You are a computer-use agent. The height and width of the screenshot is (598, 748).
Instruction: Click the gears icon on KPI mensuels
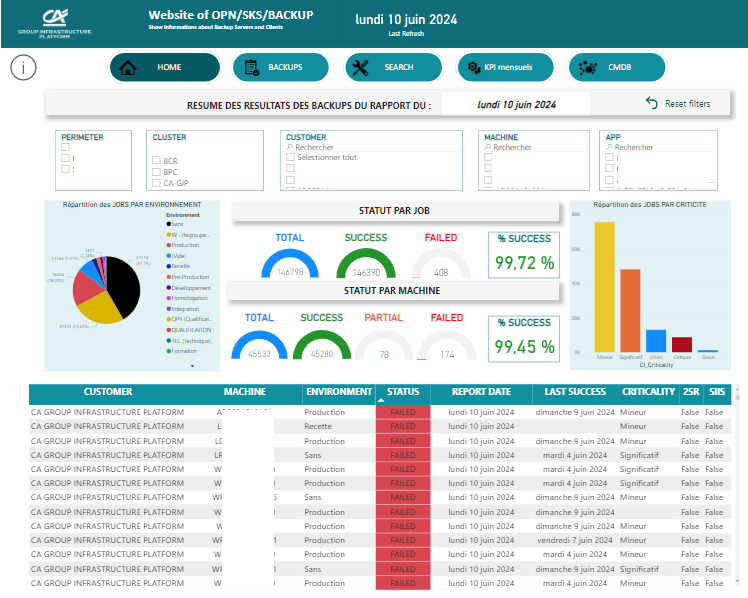[474, 68]
